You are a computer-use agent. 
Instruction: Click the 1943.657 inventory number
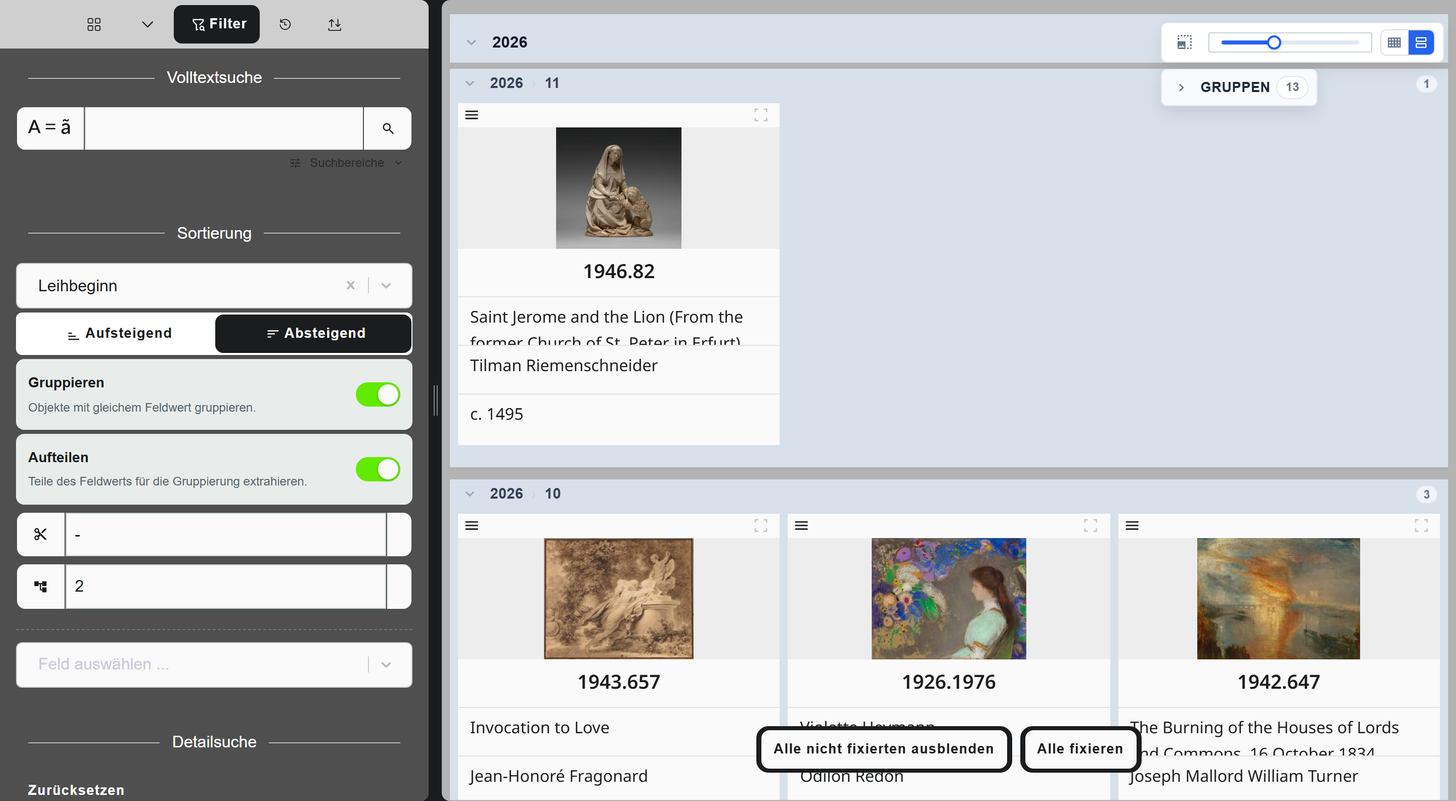tap(619, 683)
